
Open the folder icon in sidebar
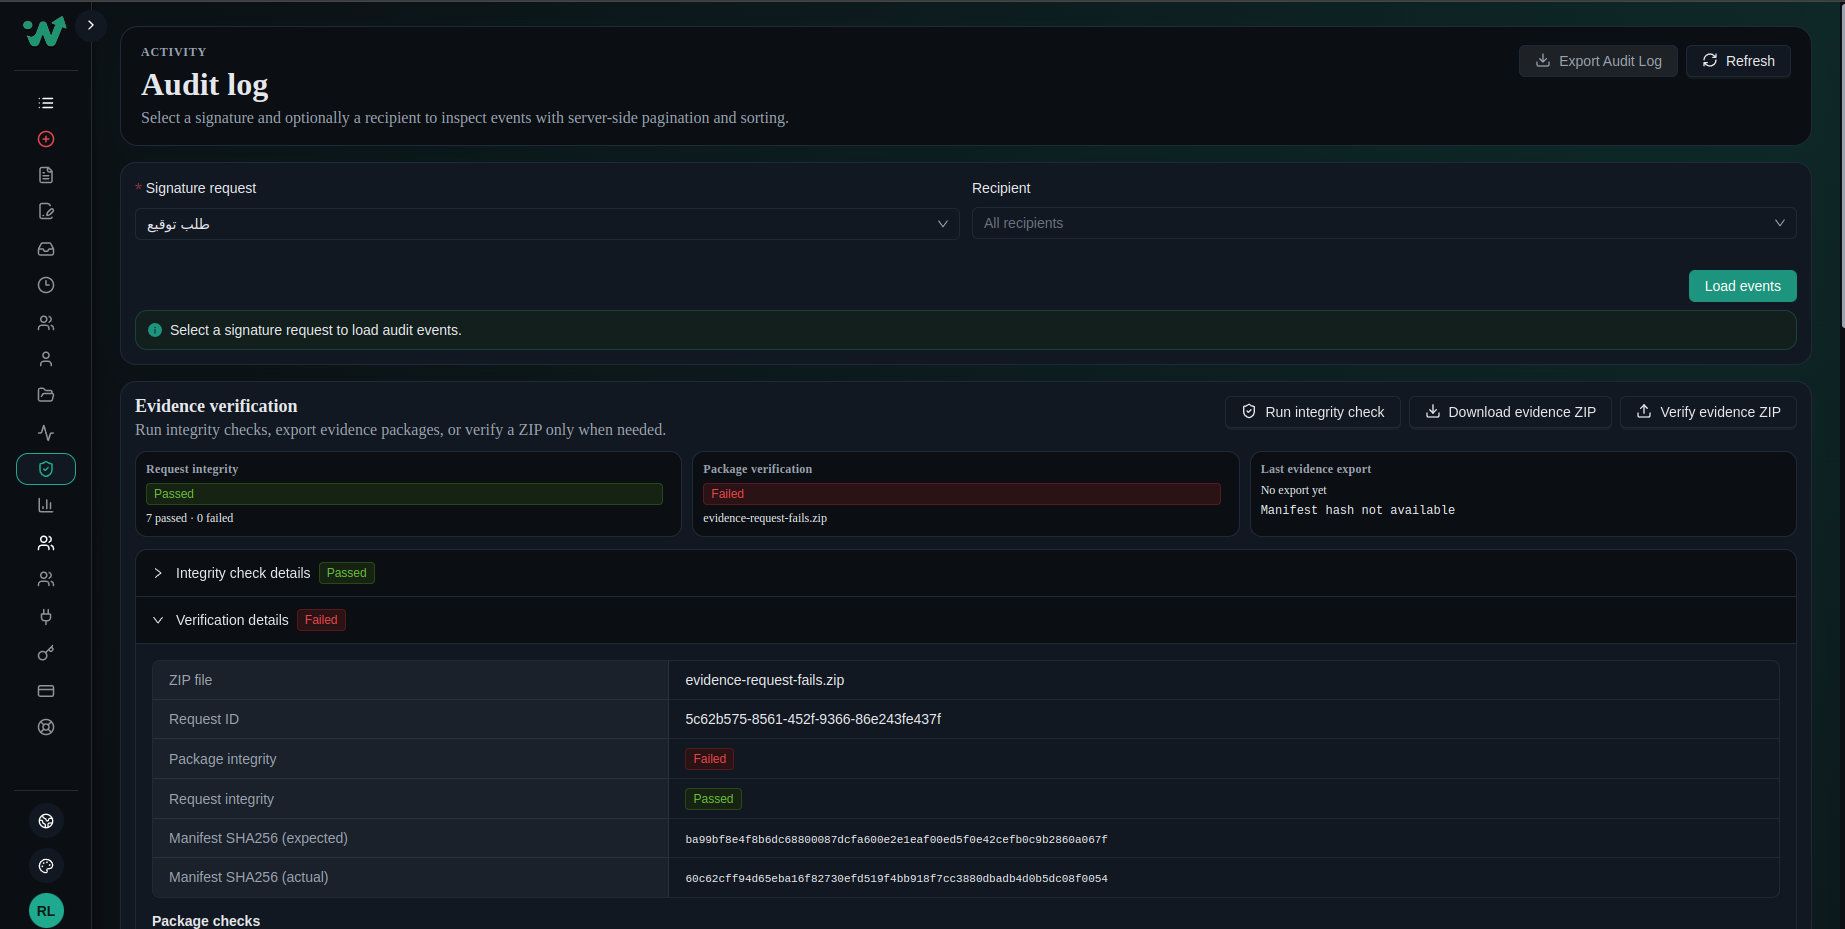click(46, 395)
